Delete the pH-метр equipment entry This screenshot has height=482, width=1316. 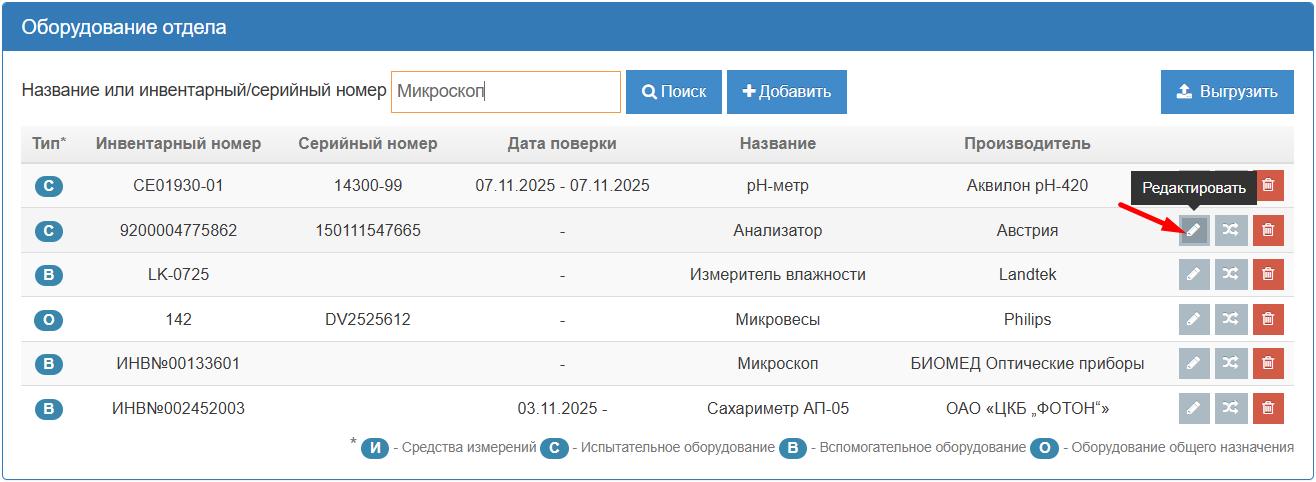(1268, 185)
